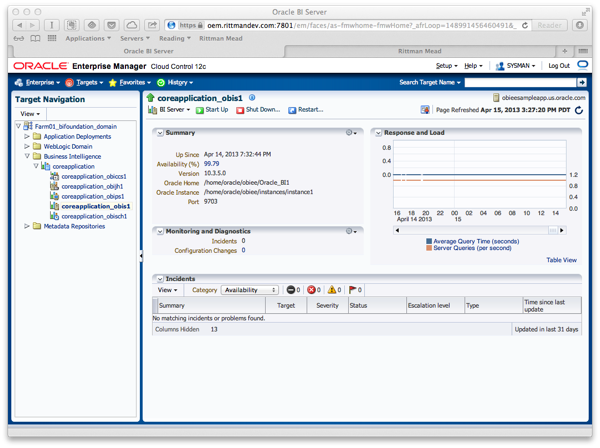Viewport: 600px width, 448px height.
Task: Select coreapplication_obijh1 in the tree
Action: click(92, 186)
